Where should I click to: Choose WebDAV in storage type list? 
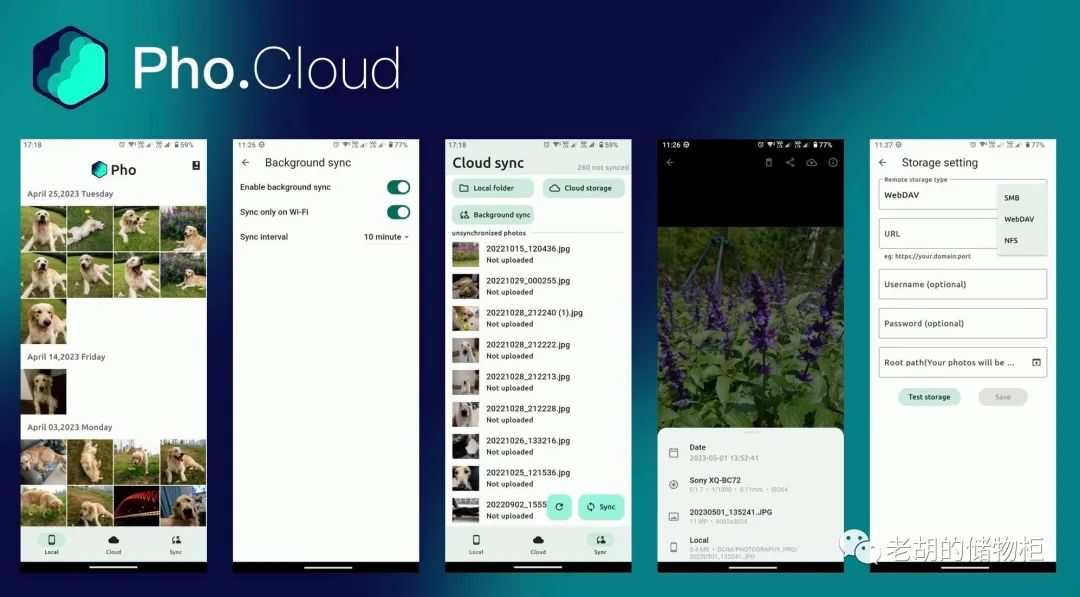pos(1021,219)
